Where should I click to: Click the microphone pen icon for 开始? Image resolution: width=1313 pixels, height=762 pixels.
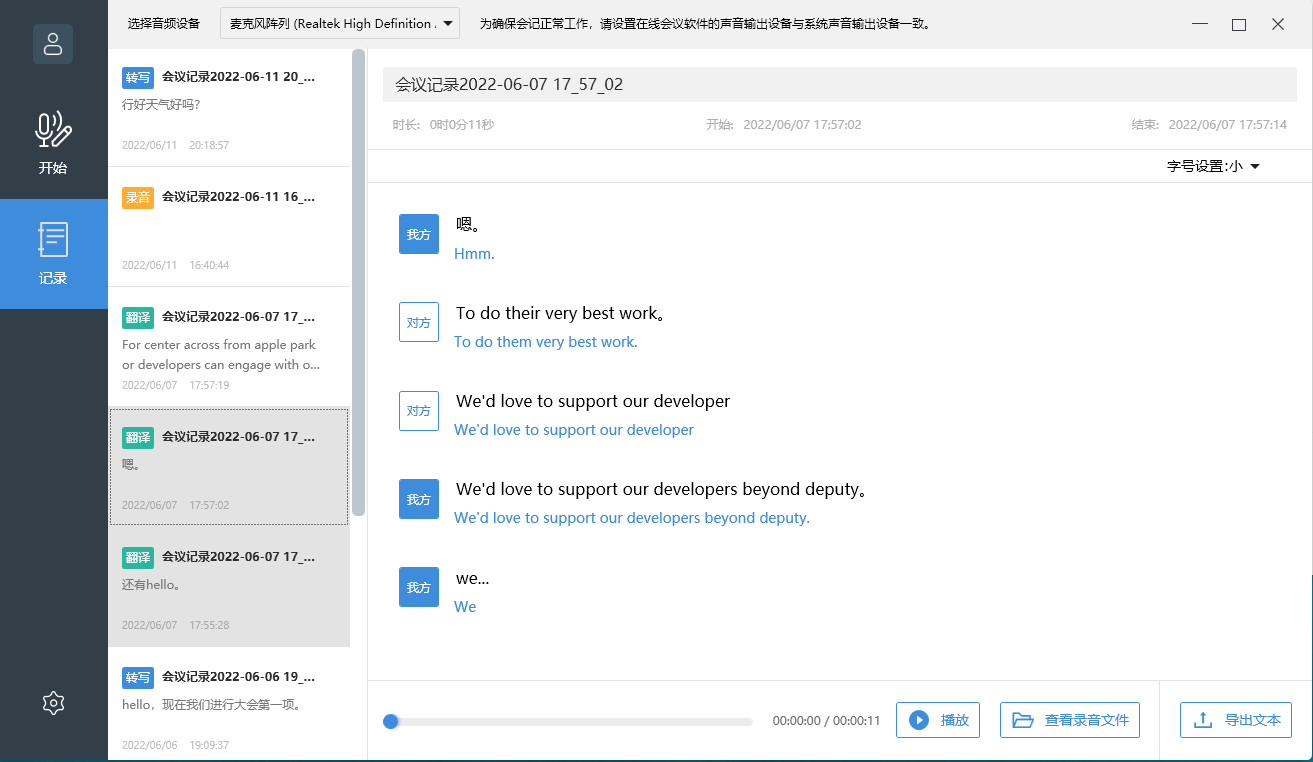click(53, 130)
